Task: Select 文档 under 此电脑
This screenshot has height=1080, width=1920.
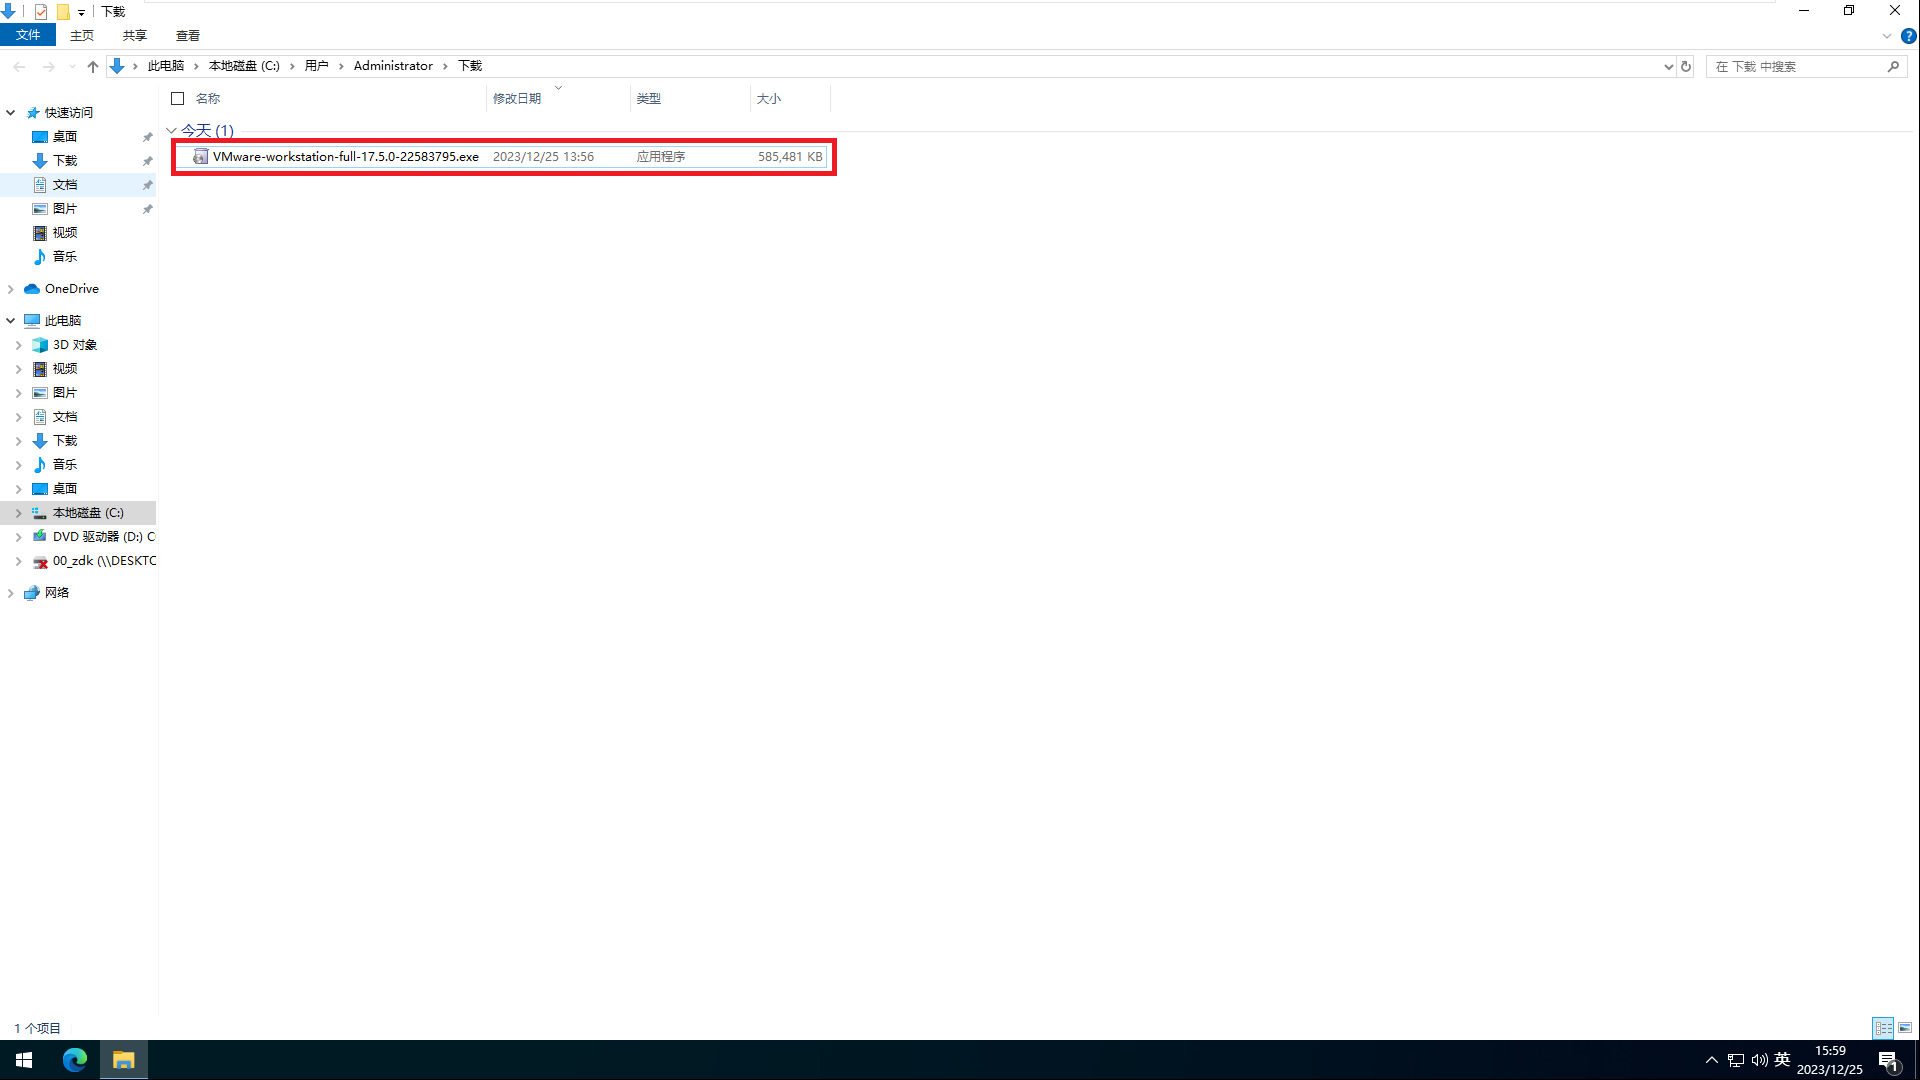Action: [x=65, y=417]
